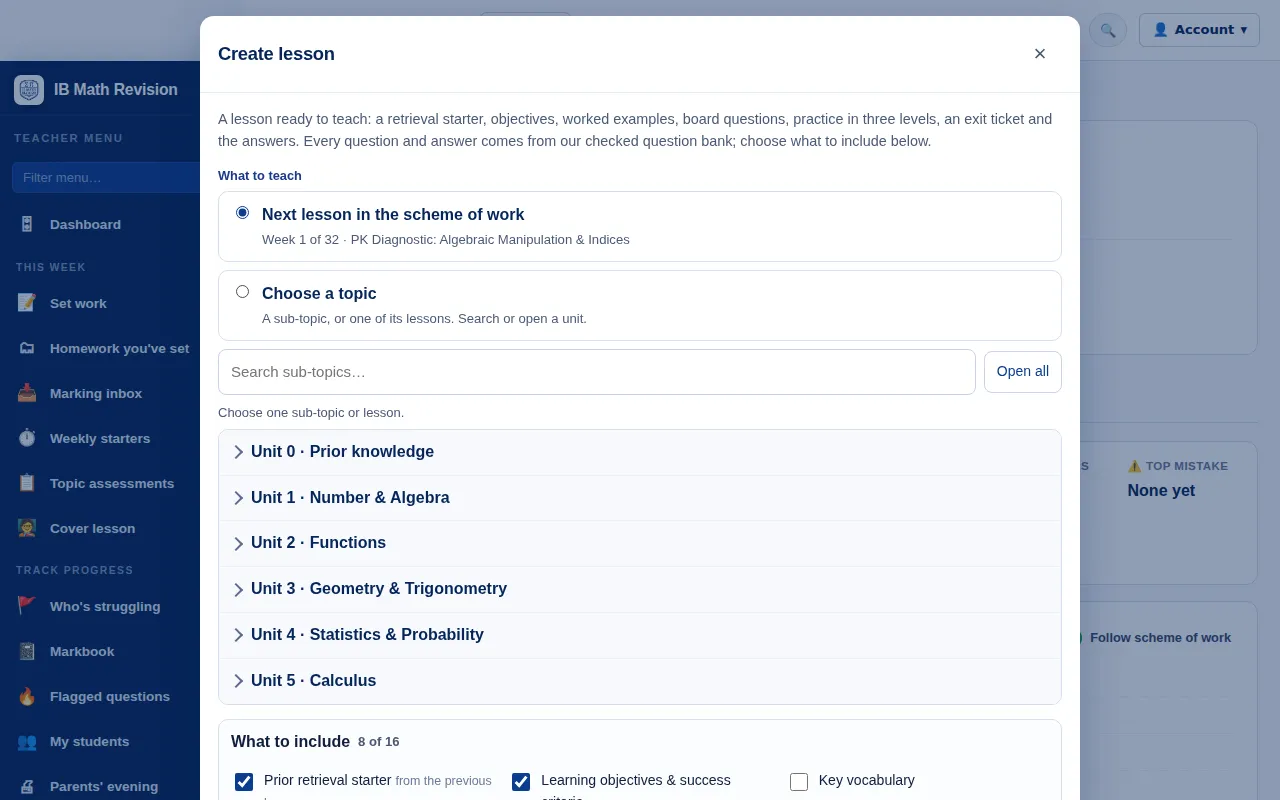Expand Unit 2 · Functions
1280x800 pixels.
click(640, 543)
